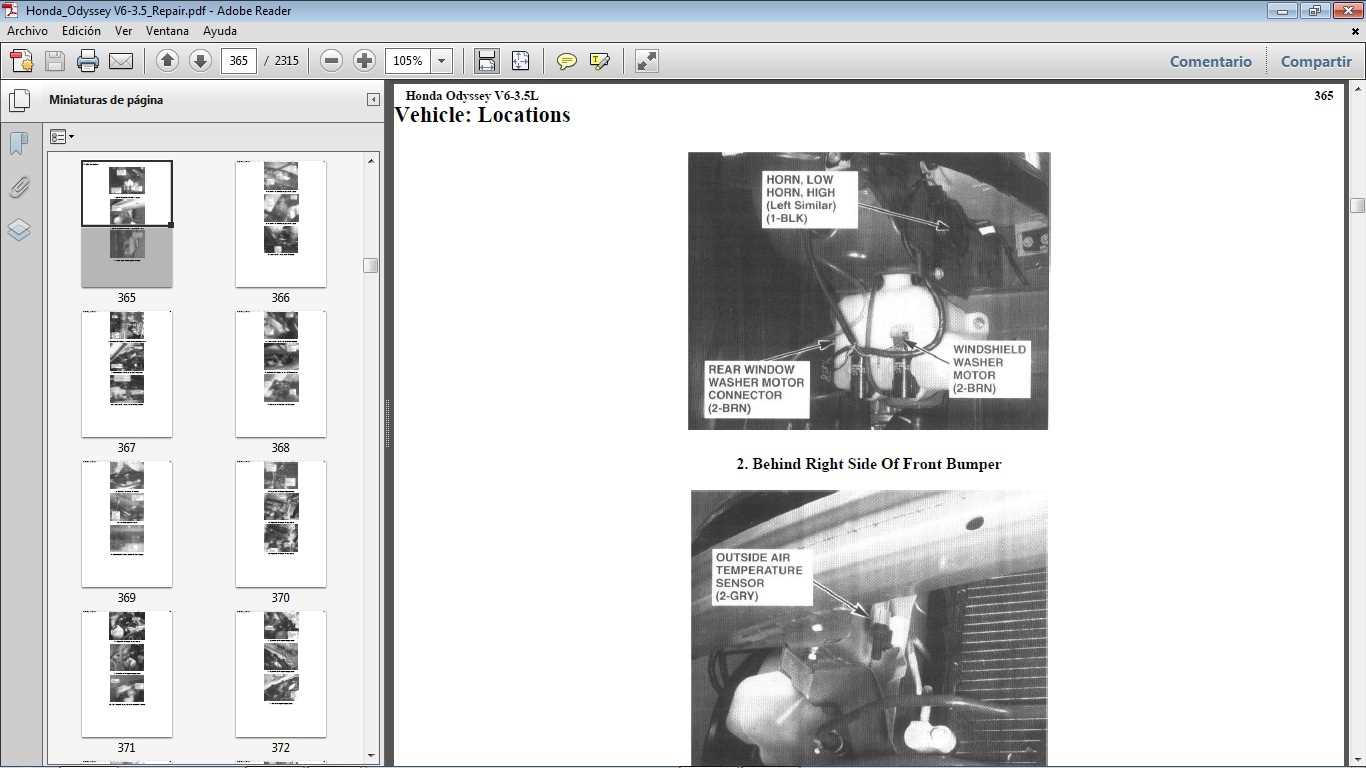Select the highlight text tool

(600, 61)
